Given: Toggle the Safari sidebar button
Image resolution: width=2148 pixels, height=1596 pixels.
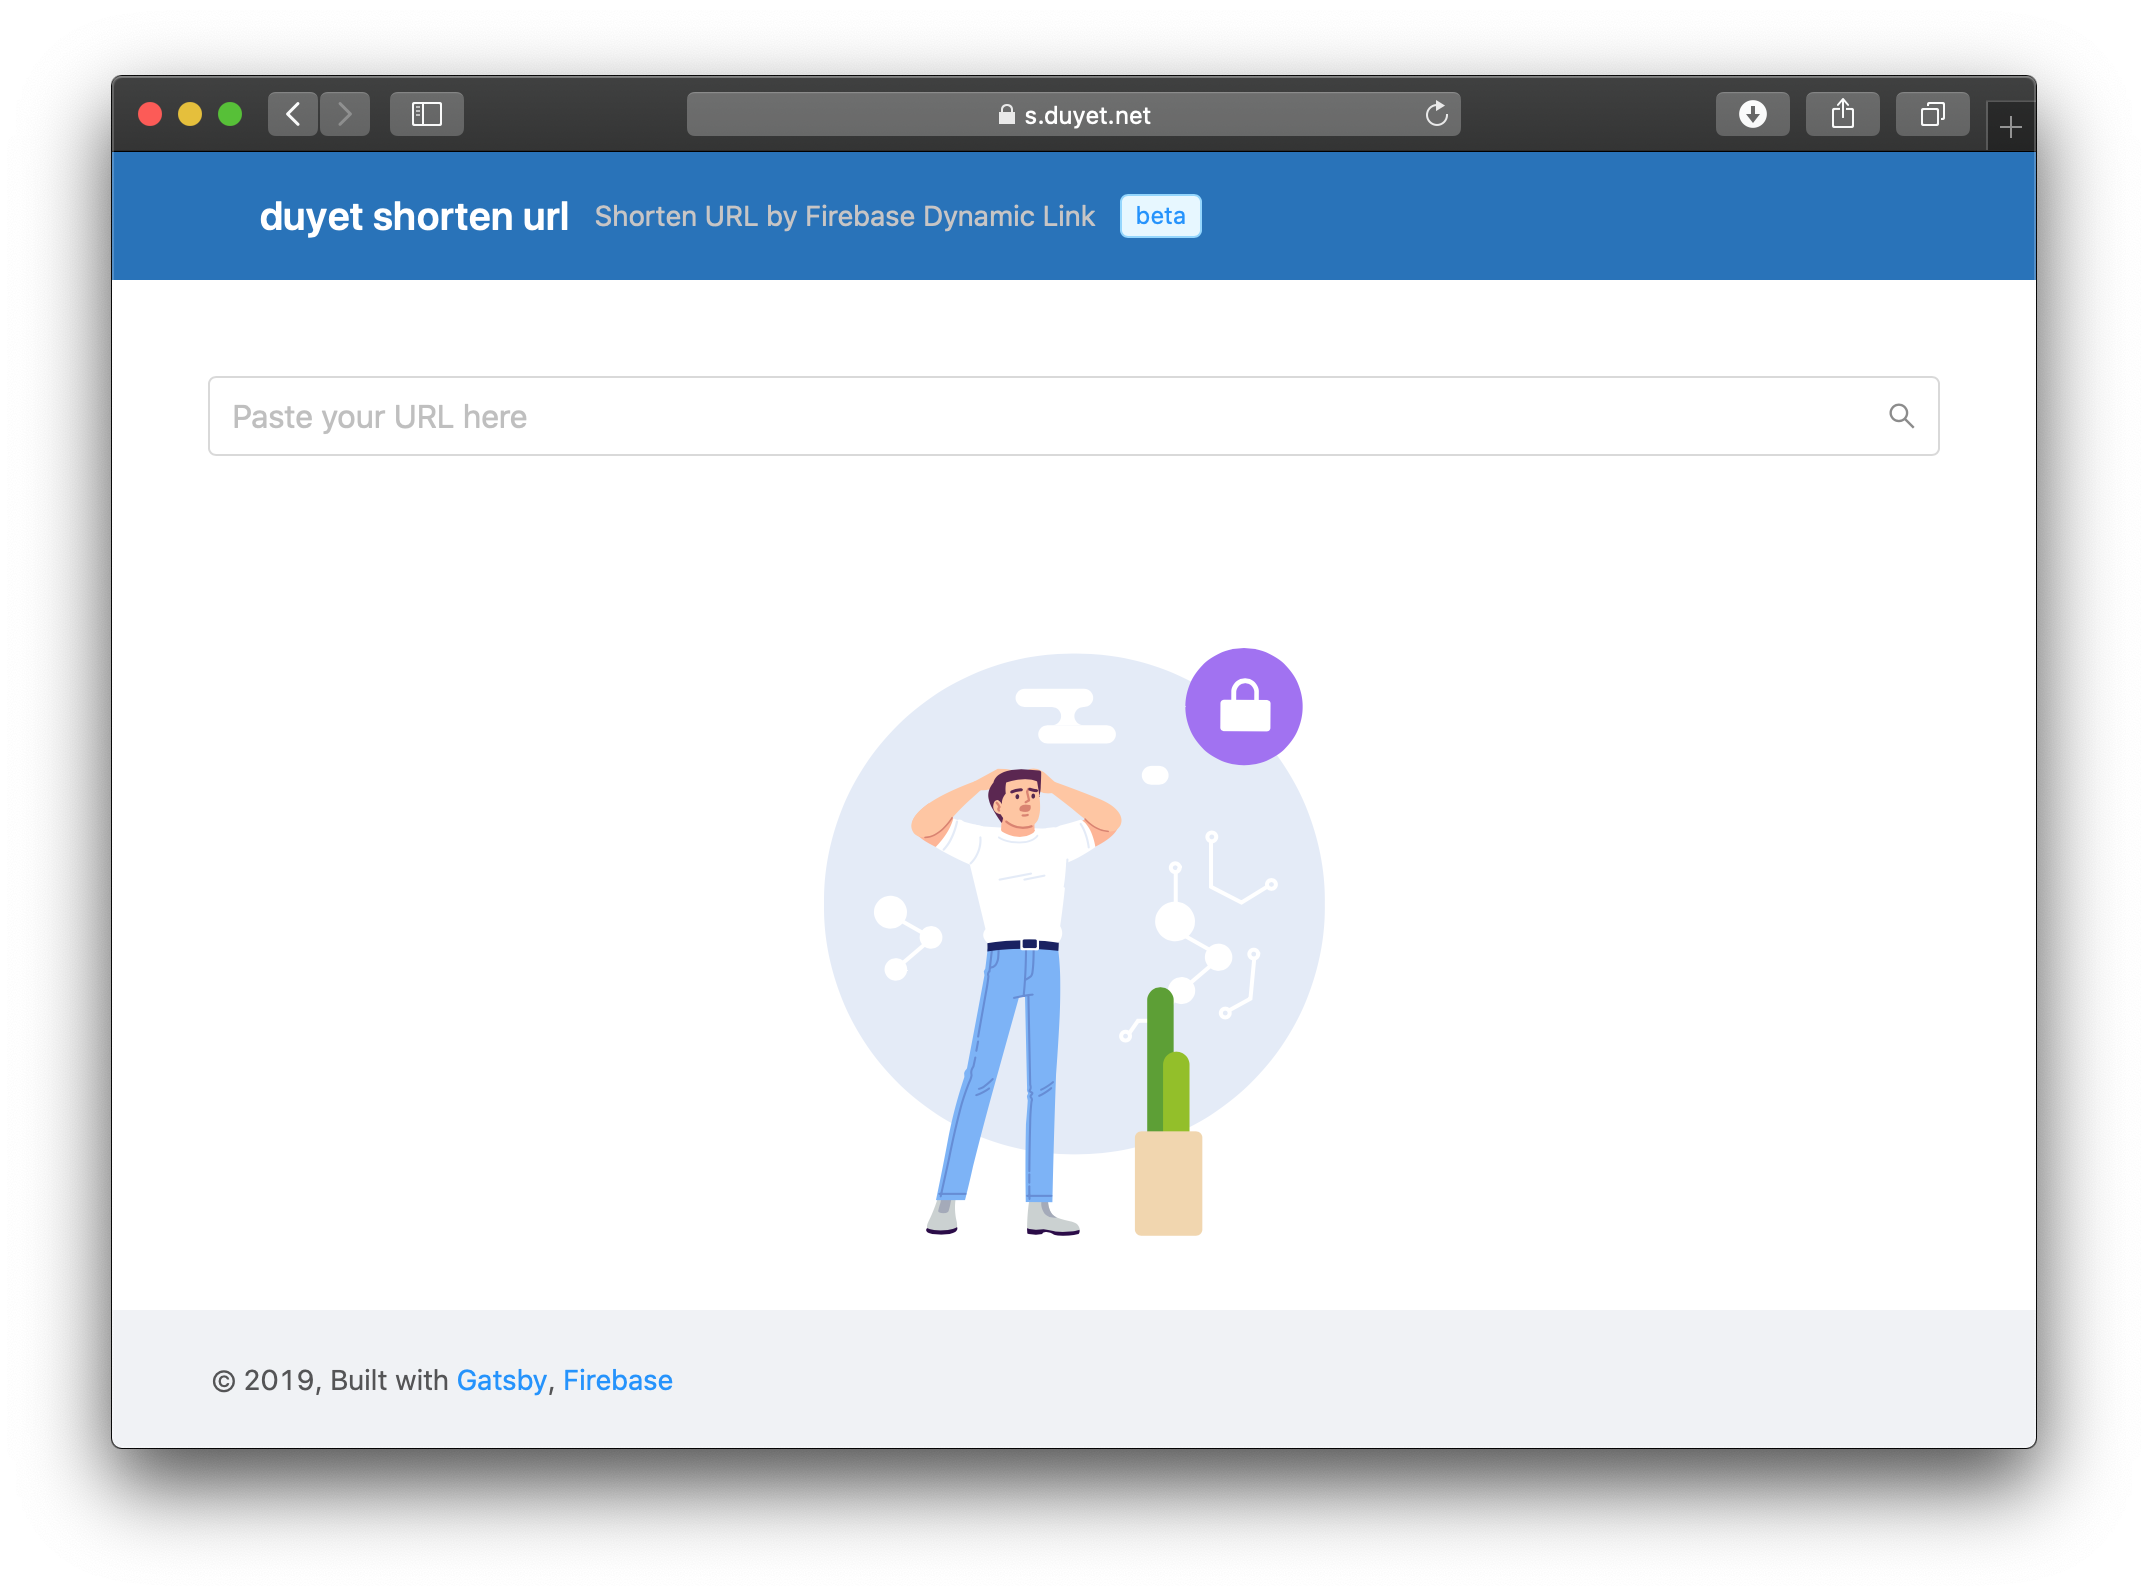Looking at the screenshot, I should [x=427, y=114].
